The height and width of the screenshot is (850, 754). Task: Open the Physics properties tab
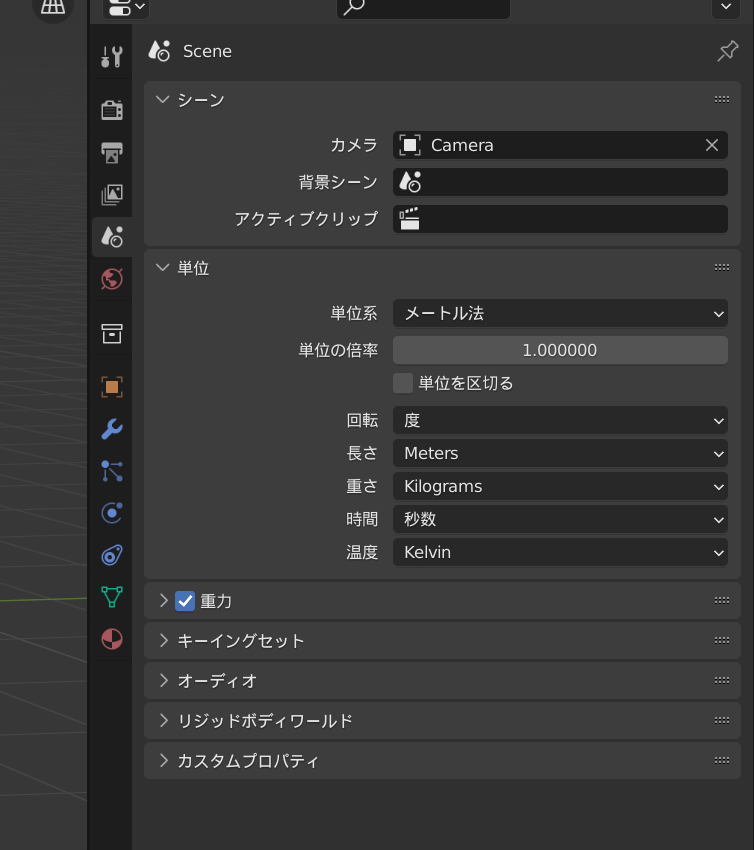[x=112, y=513]
